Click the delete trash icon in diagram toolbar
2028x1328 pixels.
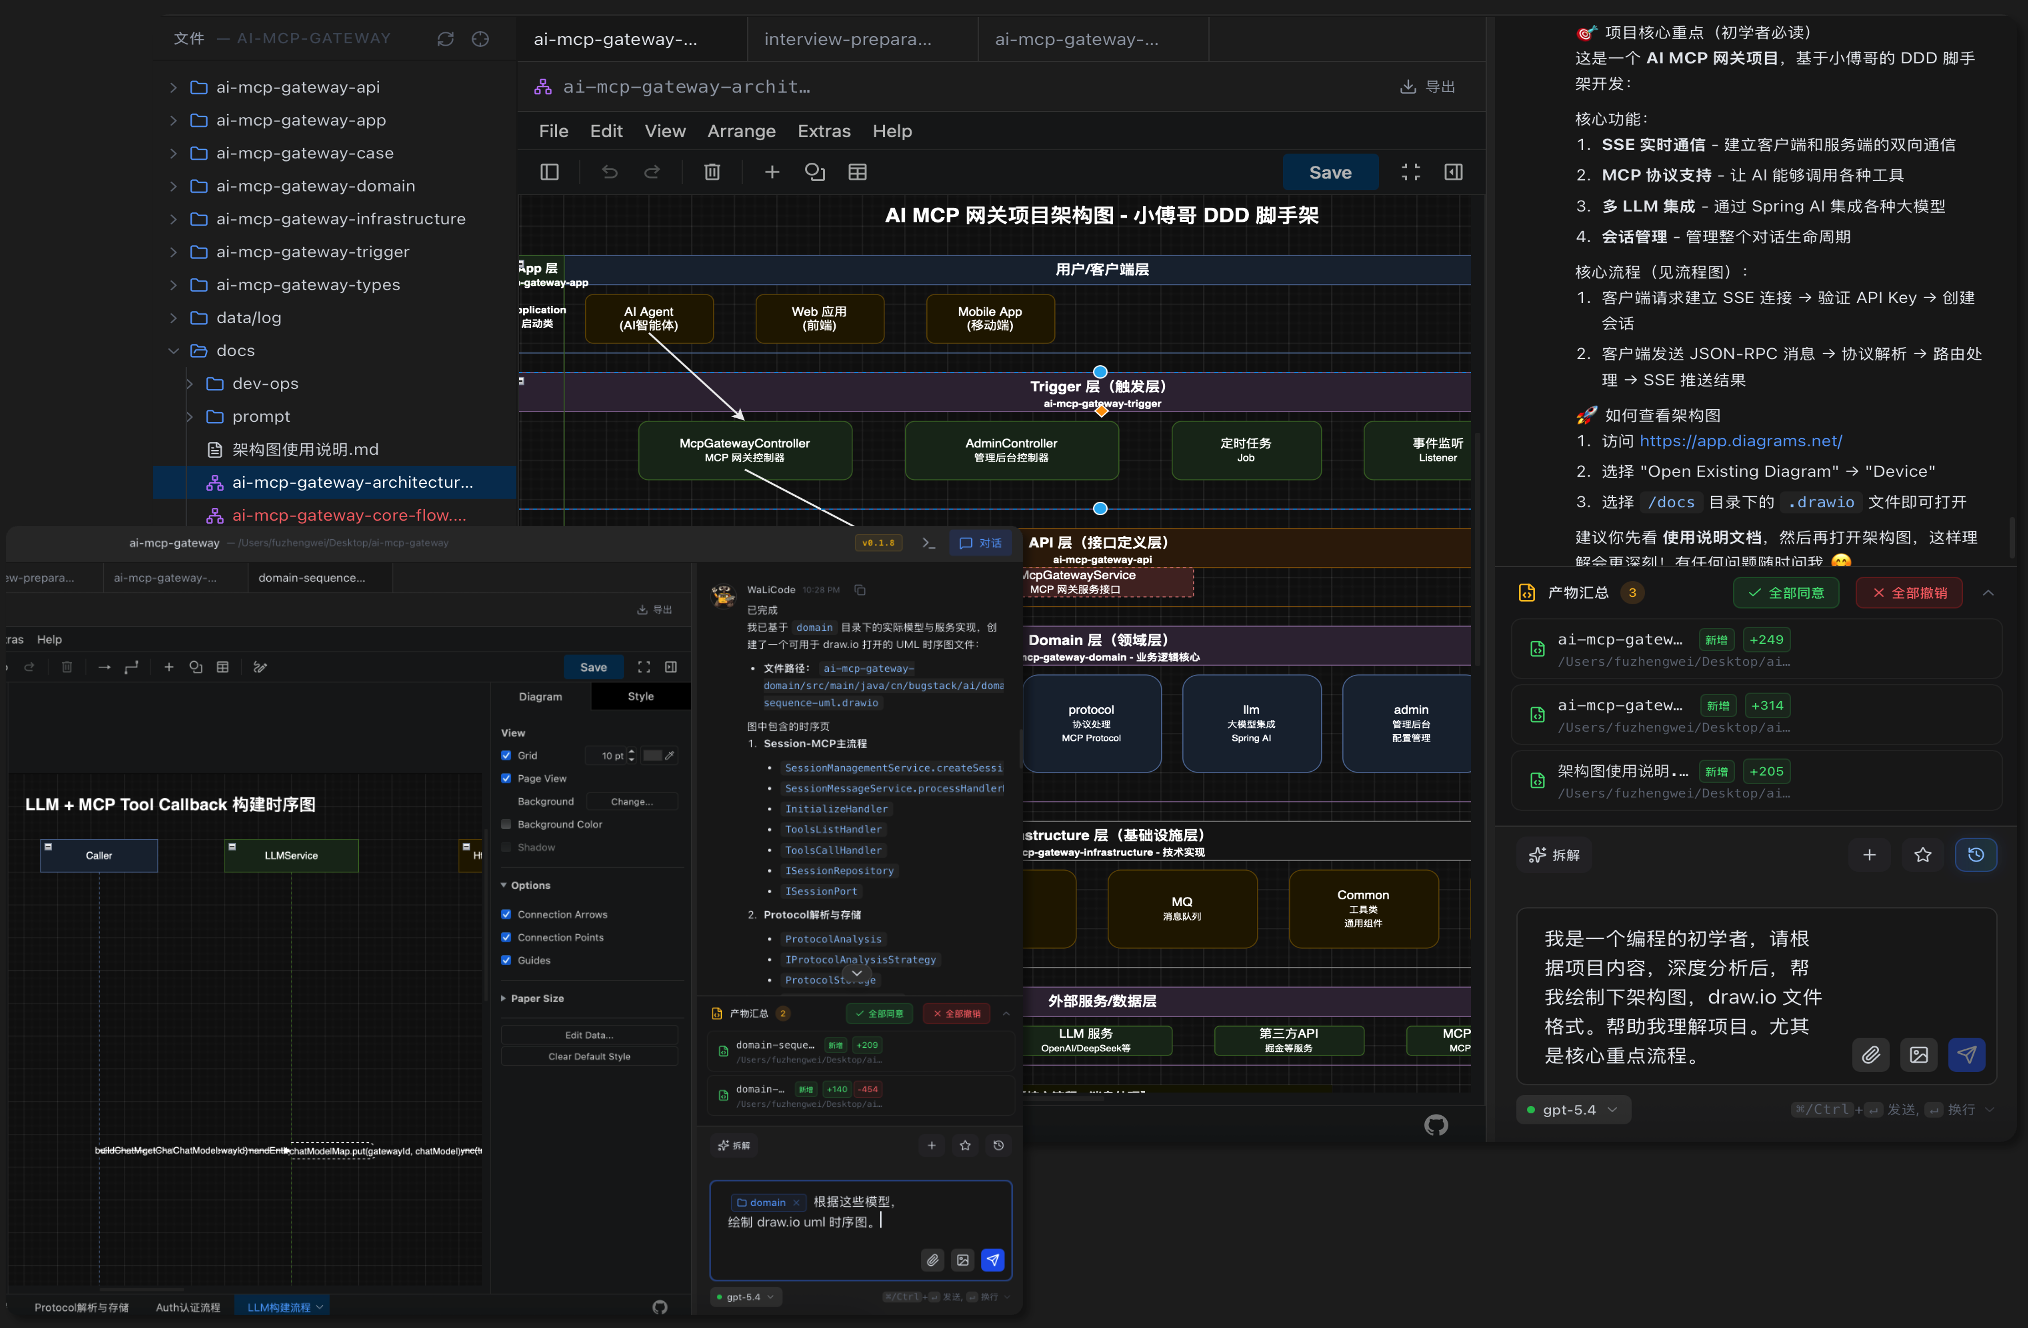pos(712,172)
